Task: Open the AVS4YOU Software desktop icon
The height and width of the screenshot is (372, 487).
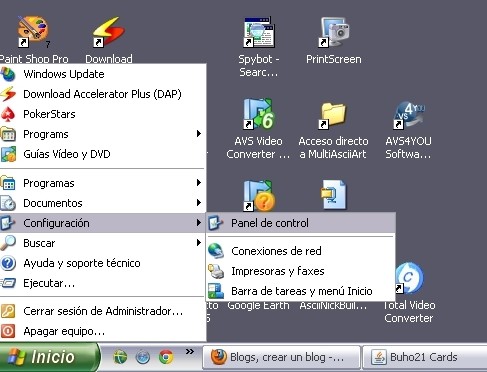Action: (x=410, y=114)
